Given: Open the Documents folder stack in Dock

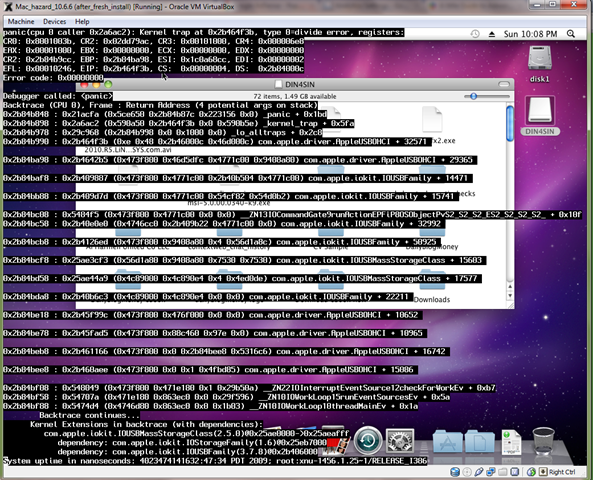Looking at the screenshot, I should pos(479,441).
